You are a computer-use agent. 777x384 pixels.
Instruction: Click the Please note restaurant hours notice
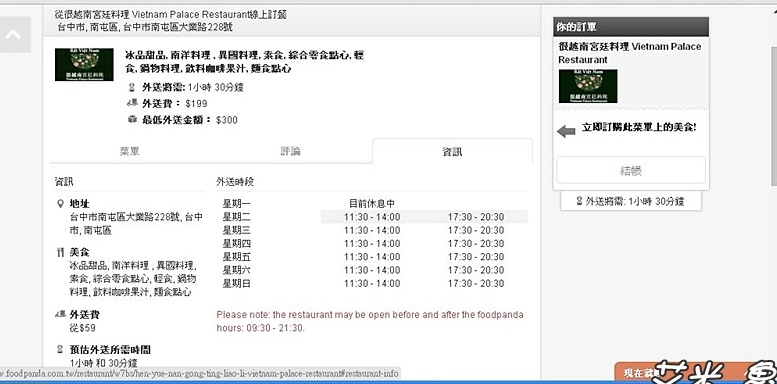(370, 321)
